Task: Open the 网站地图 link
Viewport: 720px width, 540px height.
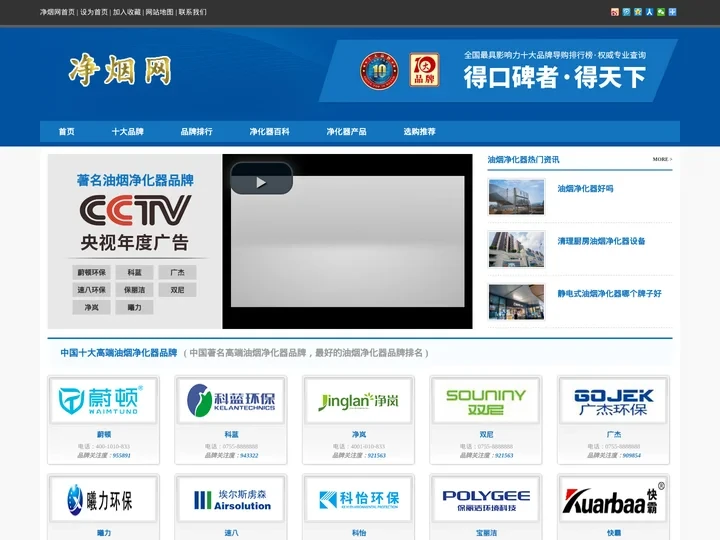Action: pyautogui.click(x=159, y=12)
